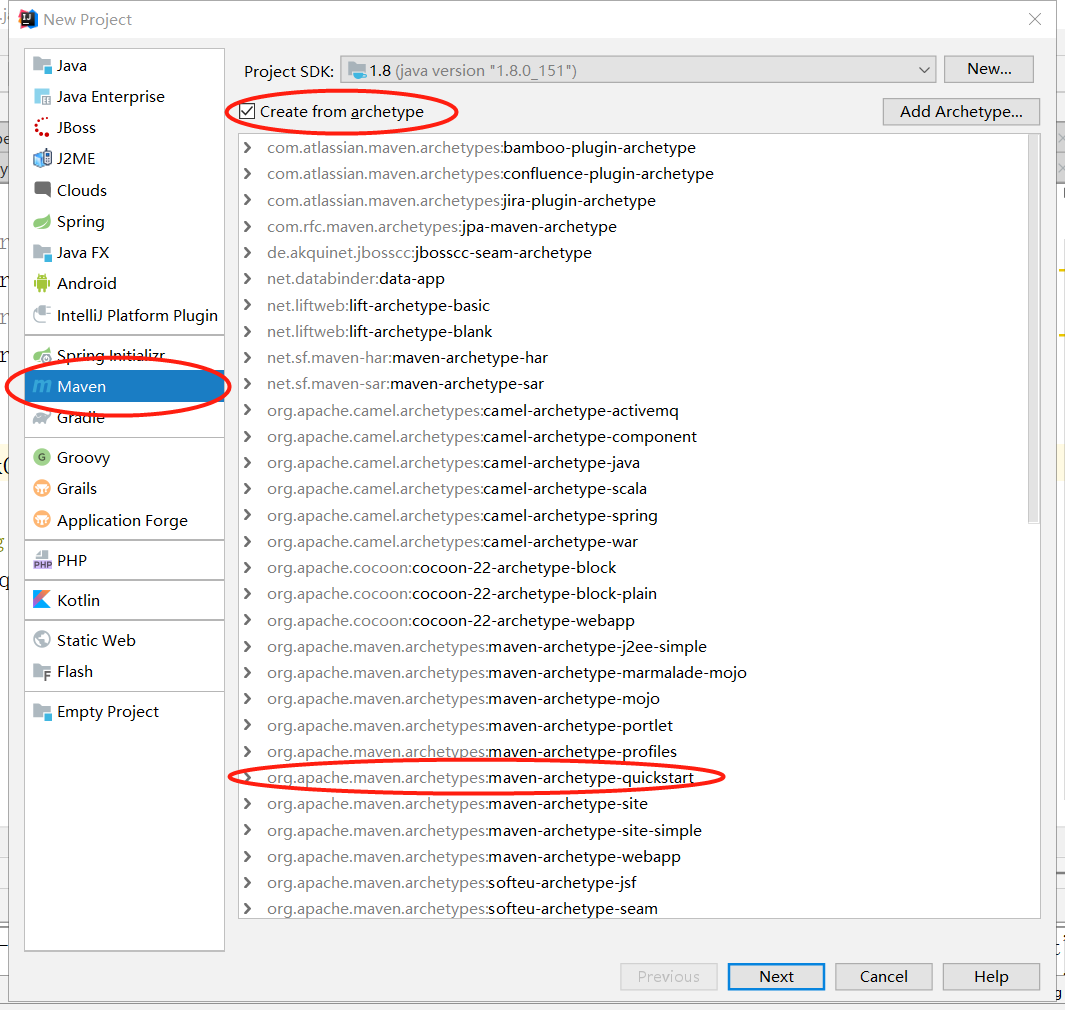Expand the bamboo-plugin-archetype entry
1065x1010 pixels.
[x=248, y=148]
